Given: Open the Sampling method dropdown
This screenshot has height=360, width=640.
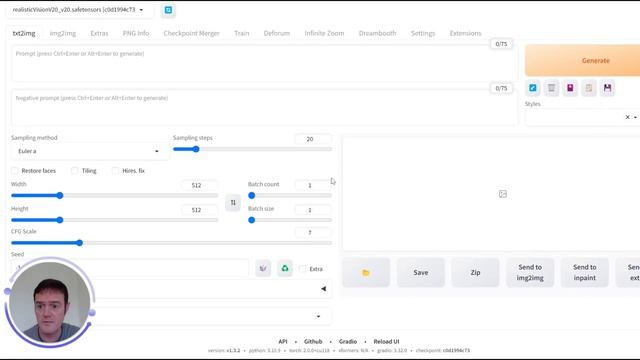Looking at the screenshot, I should 89,151.
